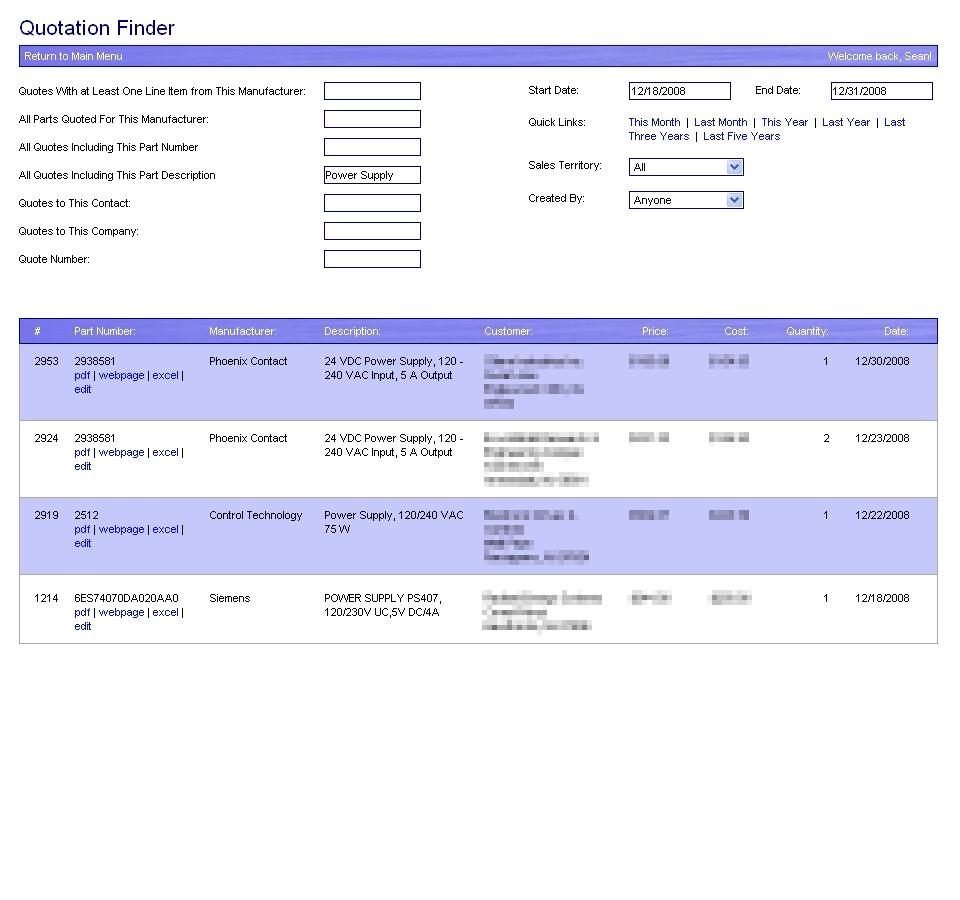Click the Manufacturer column header
Viewport: 960px width, 900px height.
(x=242, y=331)
